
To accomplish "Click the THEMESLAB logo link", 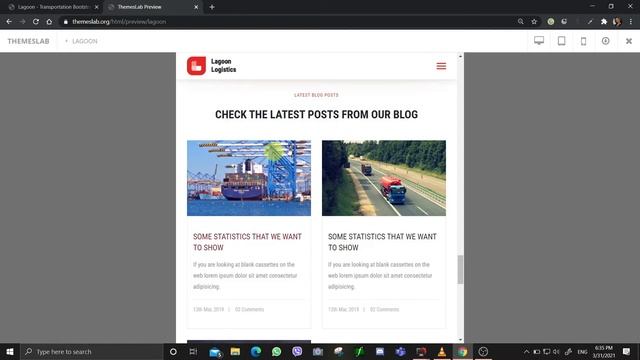I will pos(28,41).
